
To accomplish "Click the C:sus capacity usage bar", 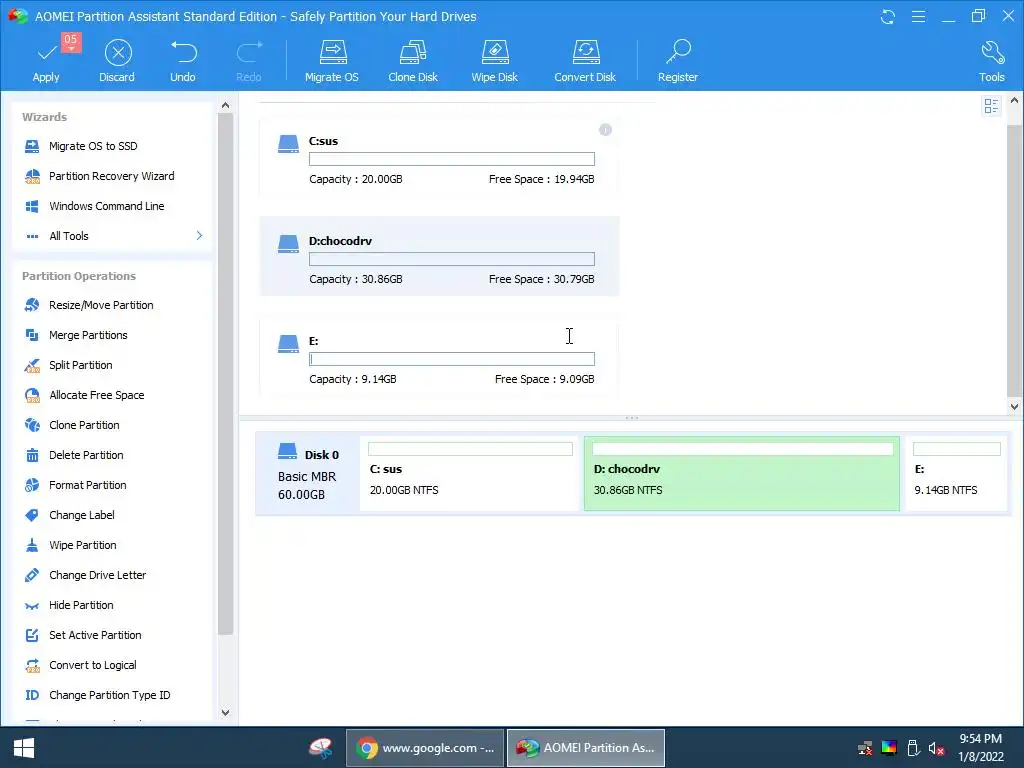I will (452, 159).
